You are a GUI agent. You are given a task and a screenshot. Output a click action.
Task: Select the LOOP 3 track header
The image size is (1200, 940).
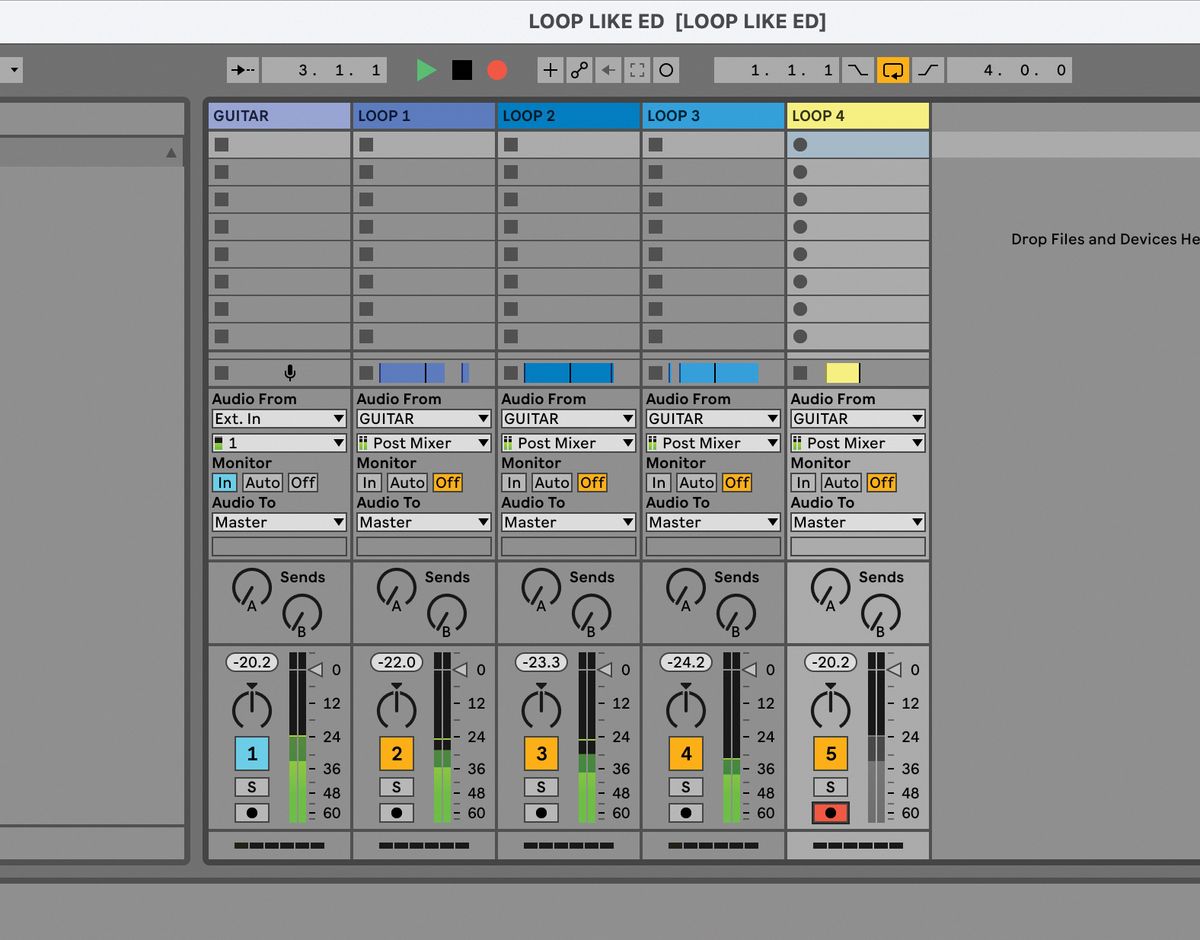pyautogui.click(x=713, y=116)
